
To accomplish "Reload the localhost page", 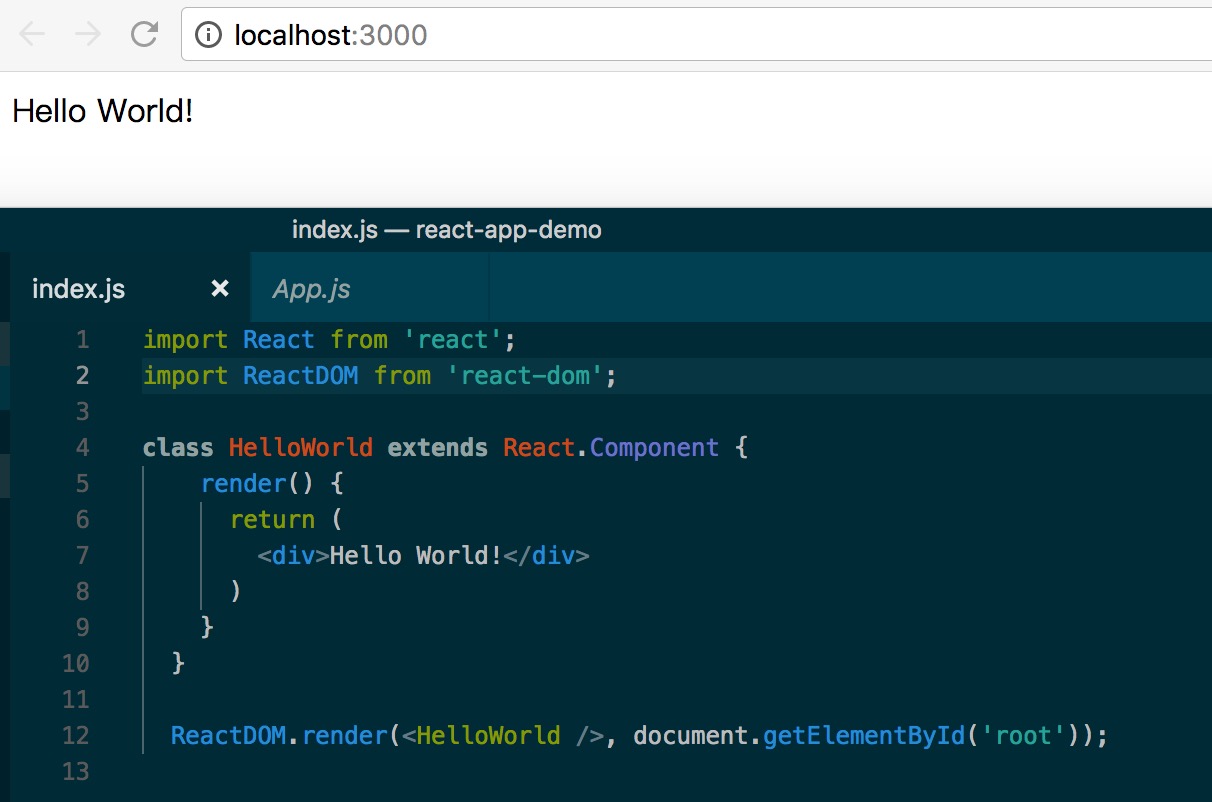I will coord(145,35).
